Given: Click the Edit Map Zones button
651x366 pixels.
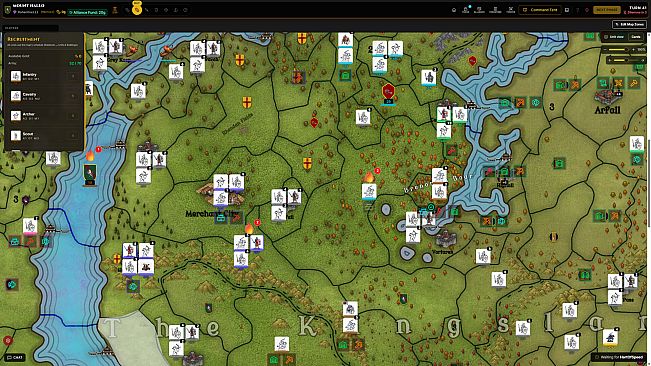Looking at the screenshot, I should pos(629,24).
